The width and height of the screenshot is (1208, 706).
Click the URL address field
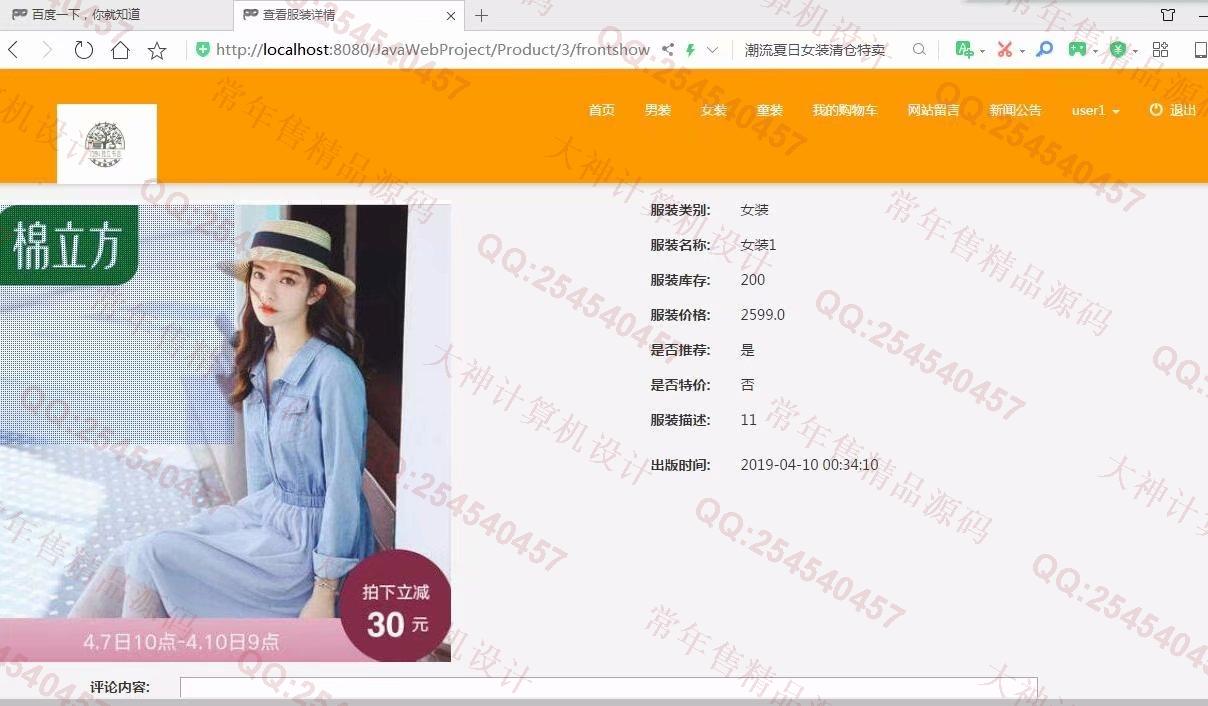click(x=433, y=50)
